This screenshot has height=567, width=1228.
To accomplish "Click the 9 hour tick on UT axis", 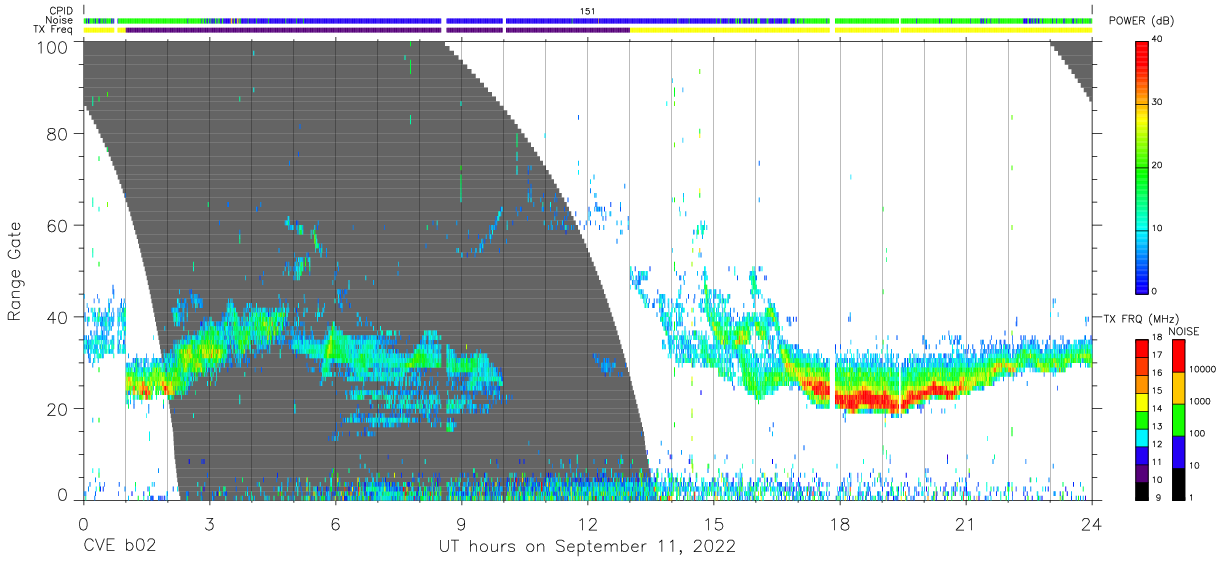I will coord(461,523).
